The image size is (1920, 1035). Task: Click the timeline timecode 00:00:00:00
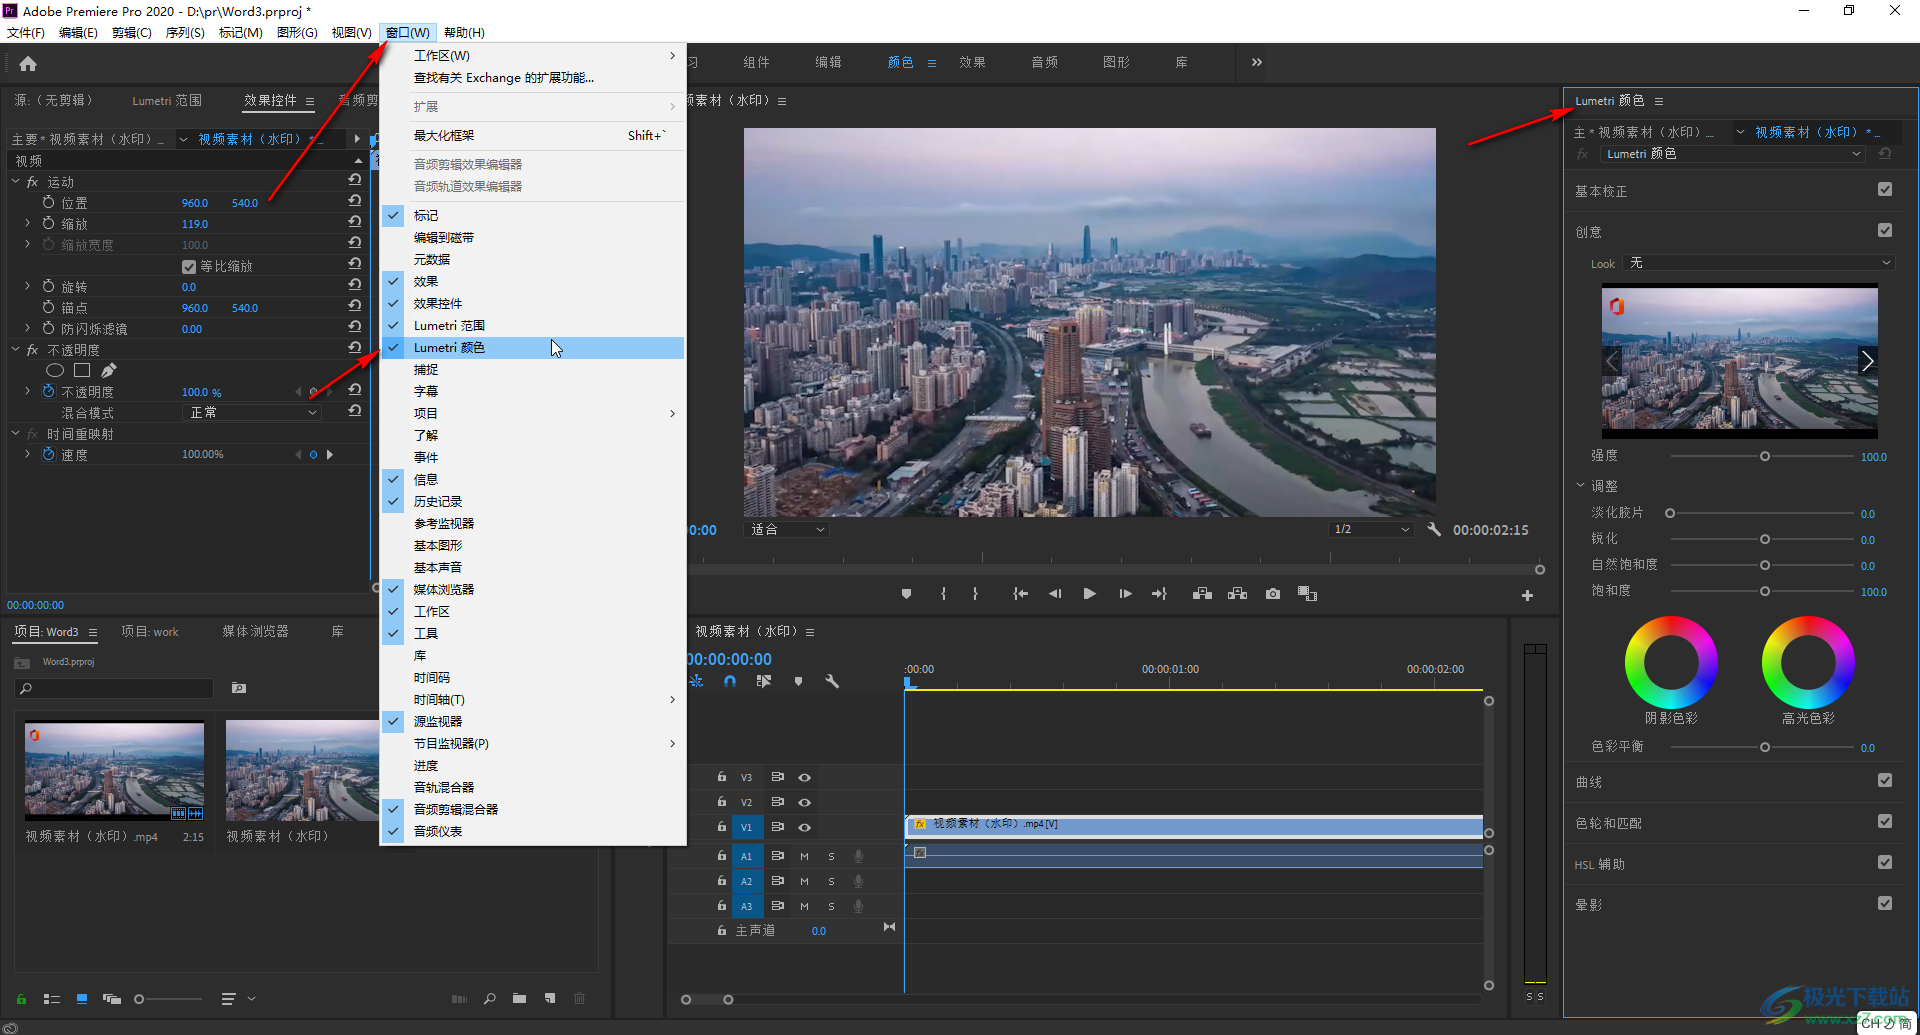tap(729, 659)
